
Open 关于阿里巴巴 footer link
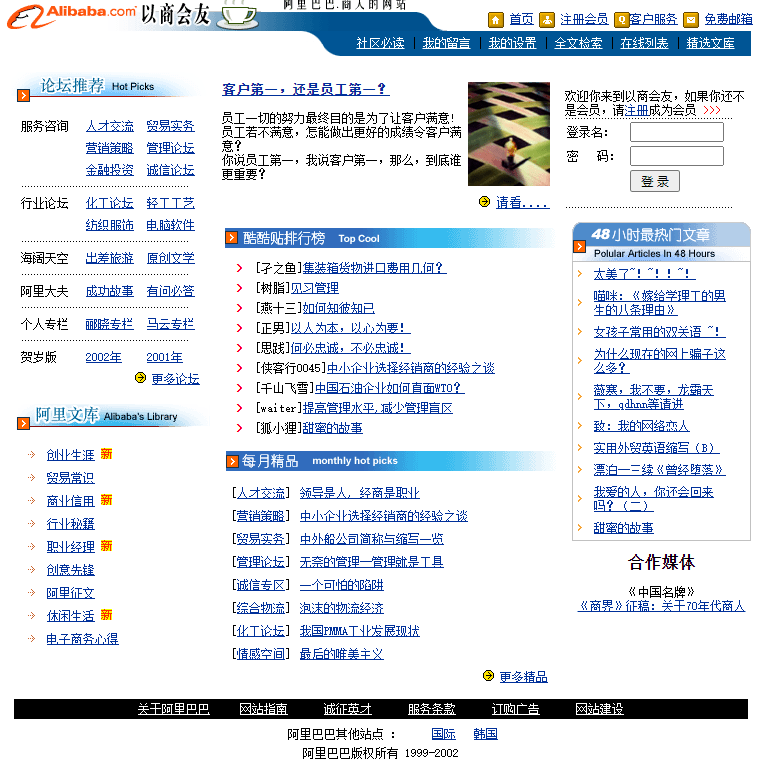coord(173,709)
